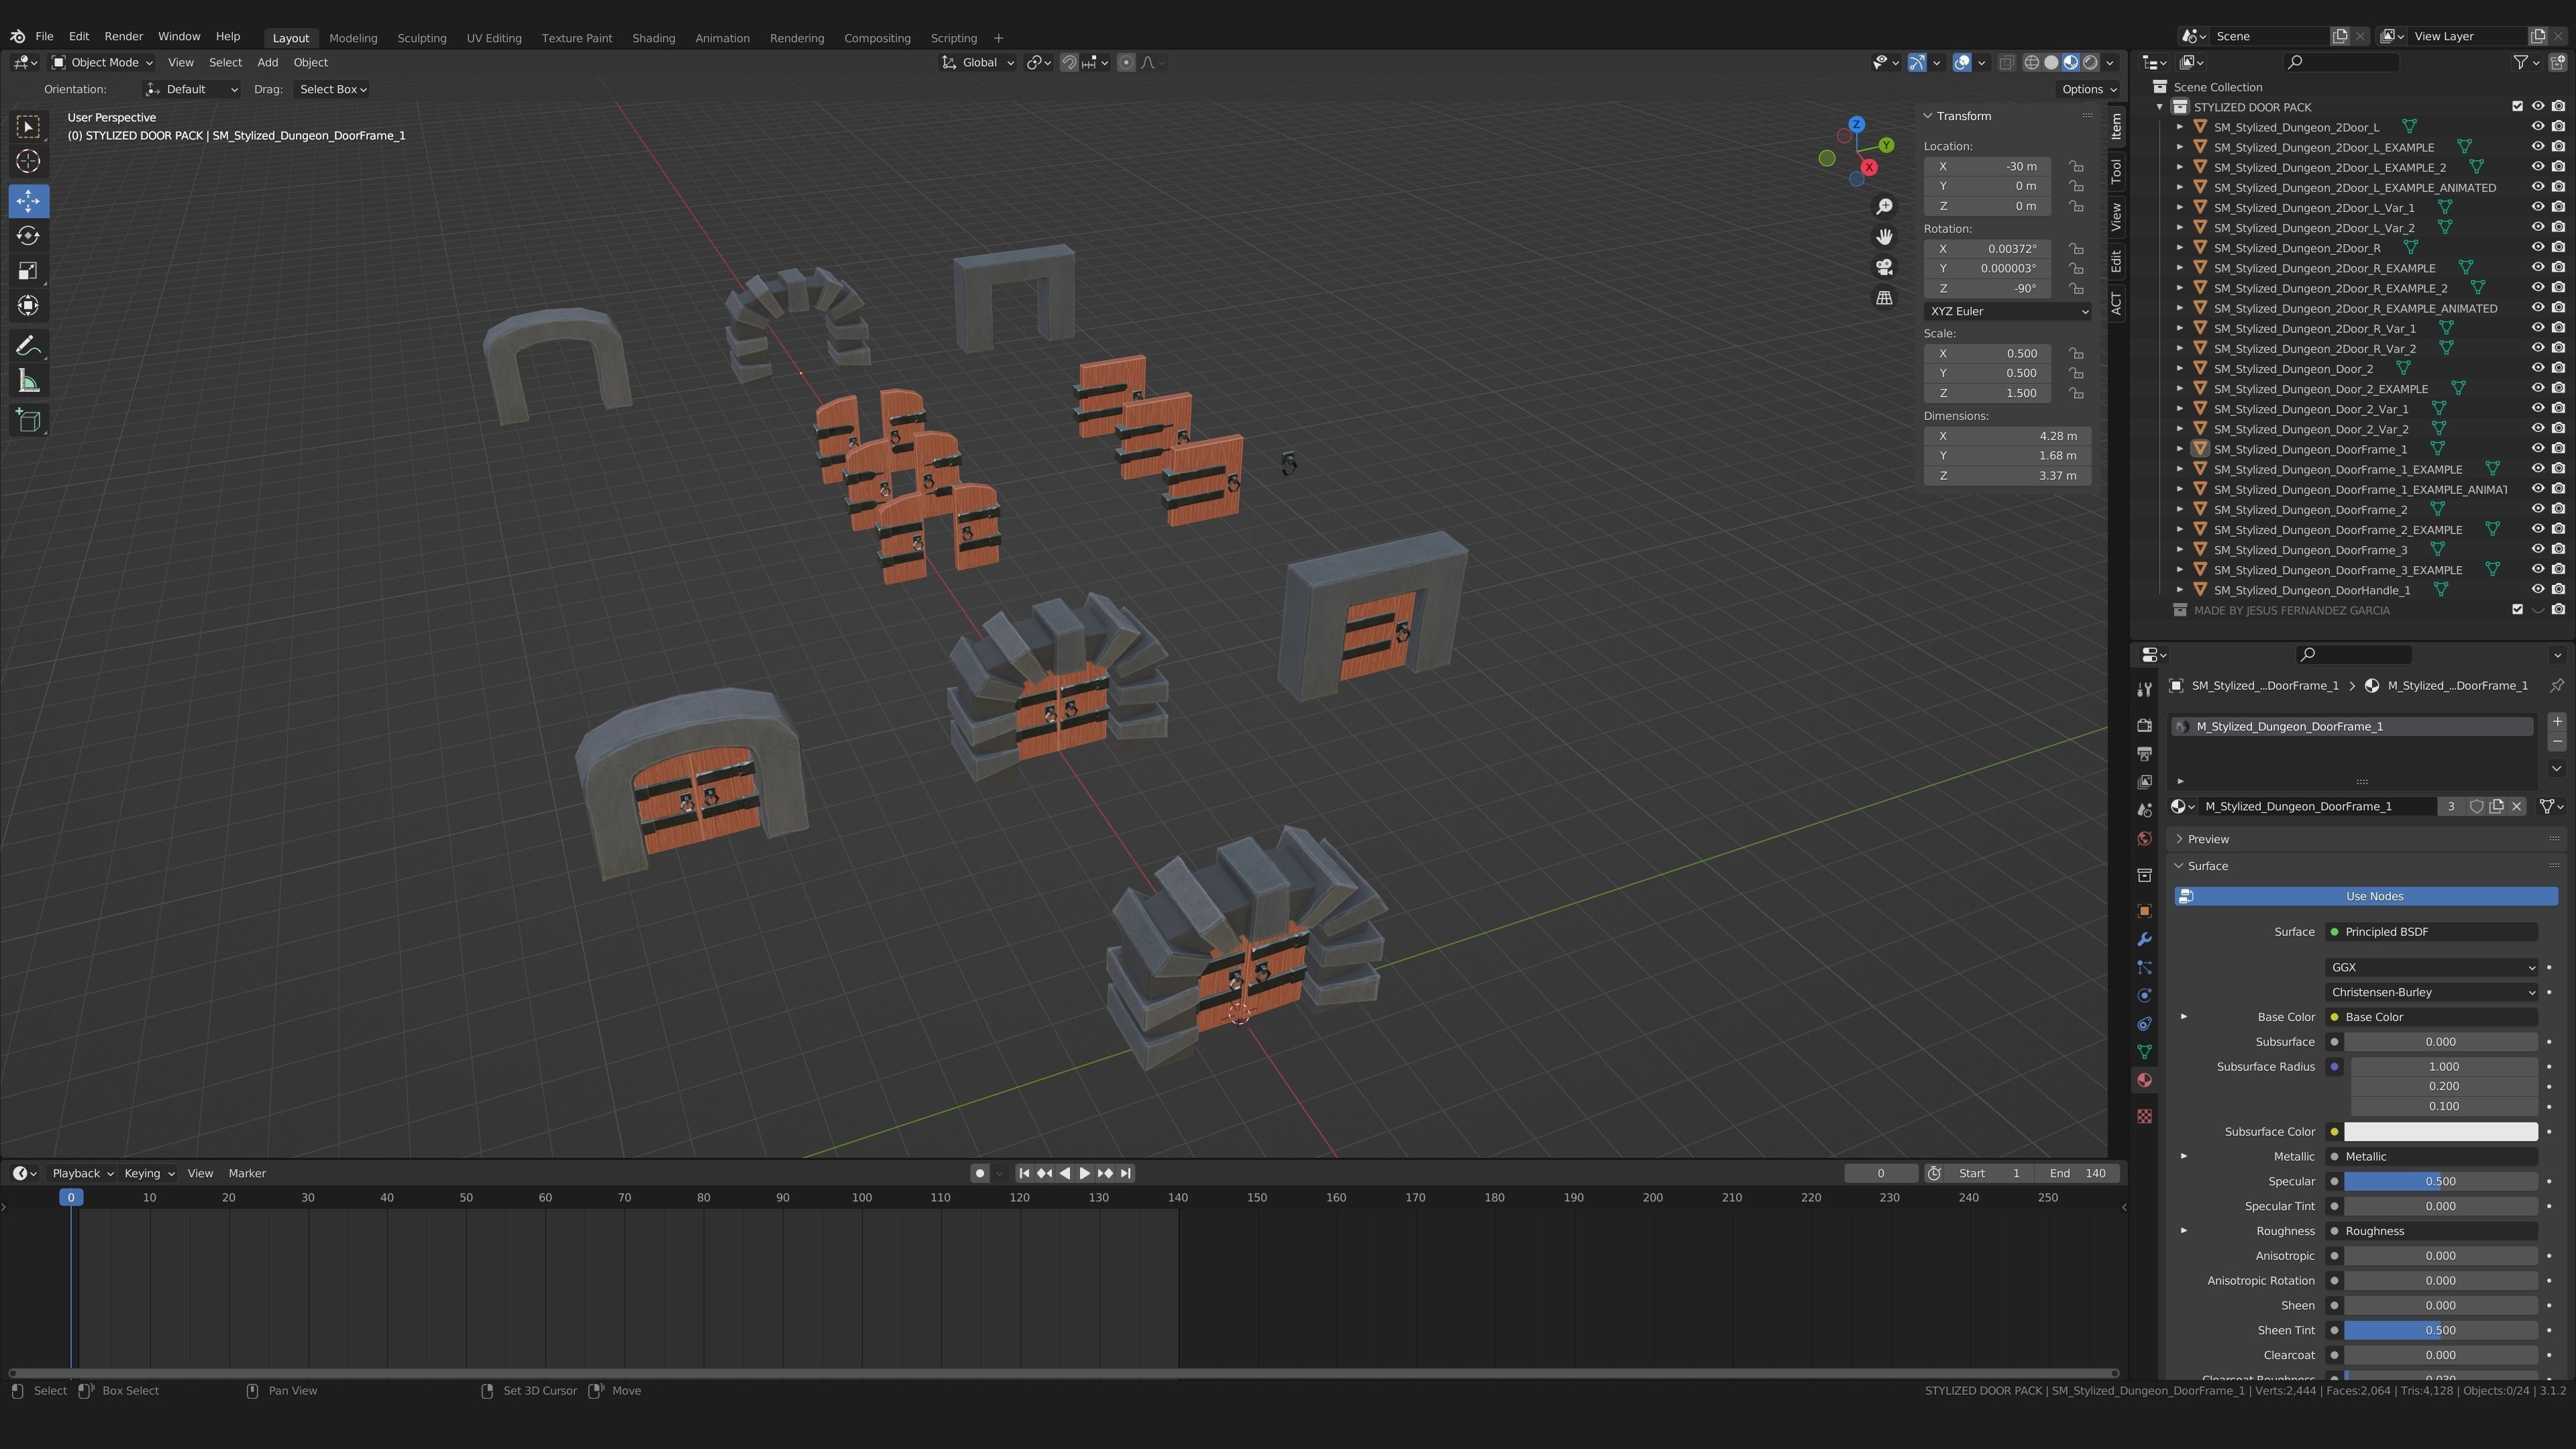2576x1449 pixels.
Task: Open the XYZ Euler rotation mode dropdown
Action: (x=2007, y=311)
